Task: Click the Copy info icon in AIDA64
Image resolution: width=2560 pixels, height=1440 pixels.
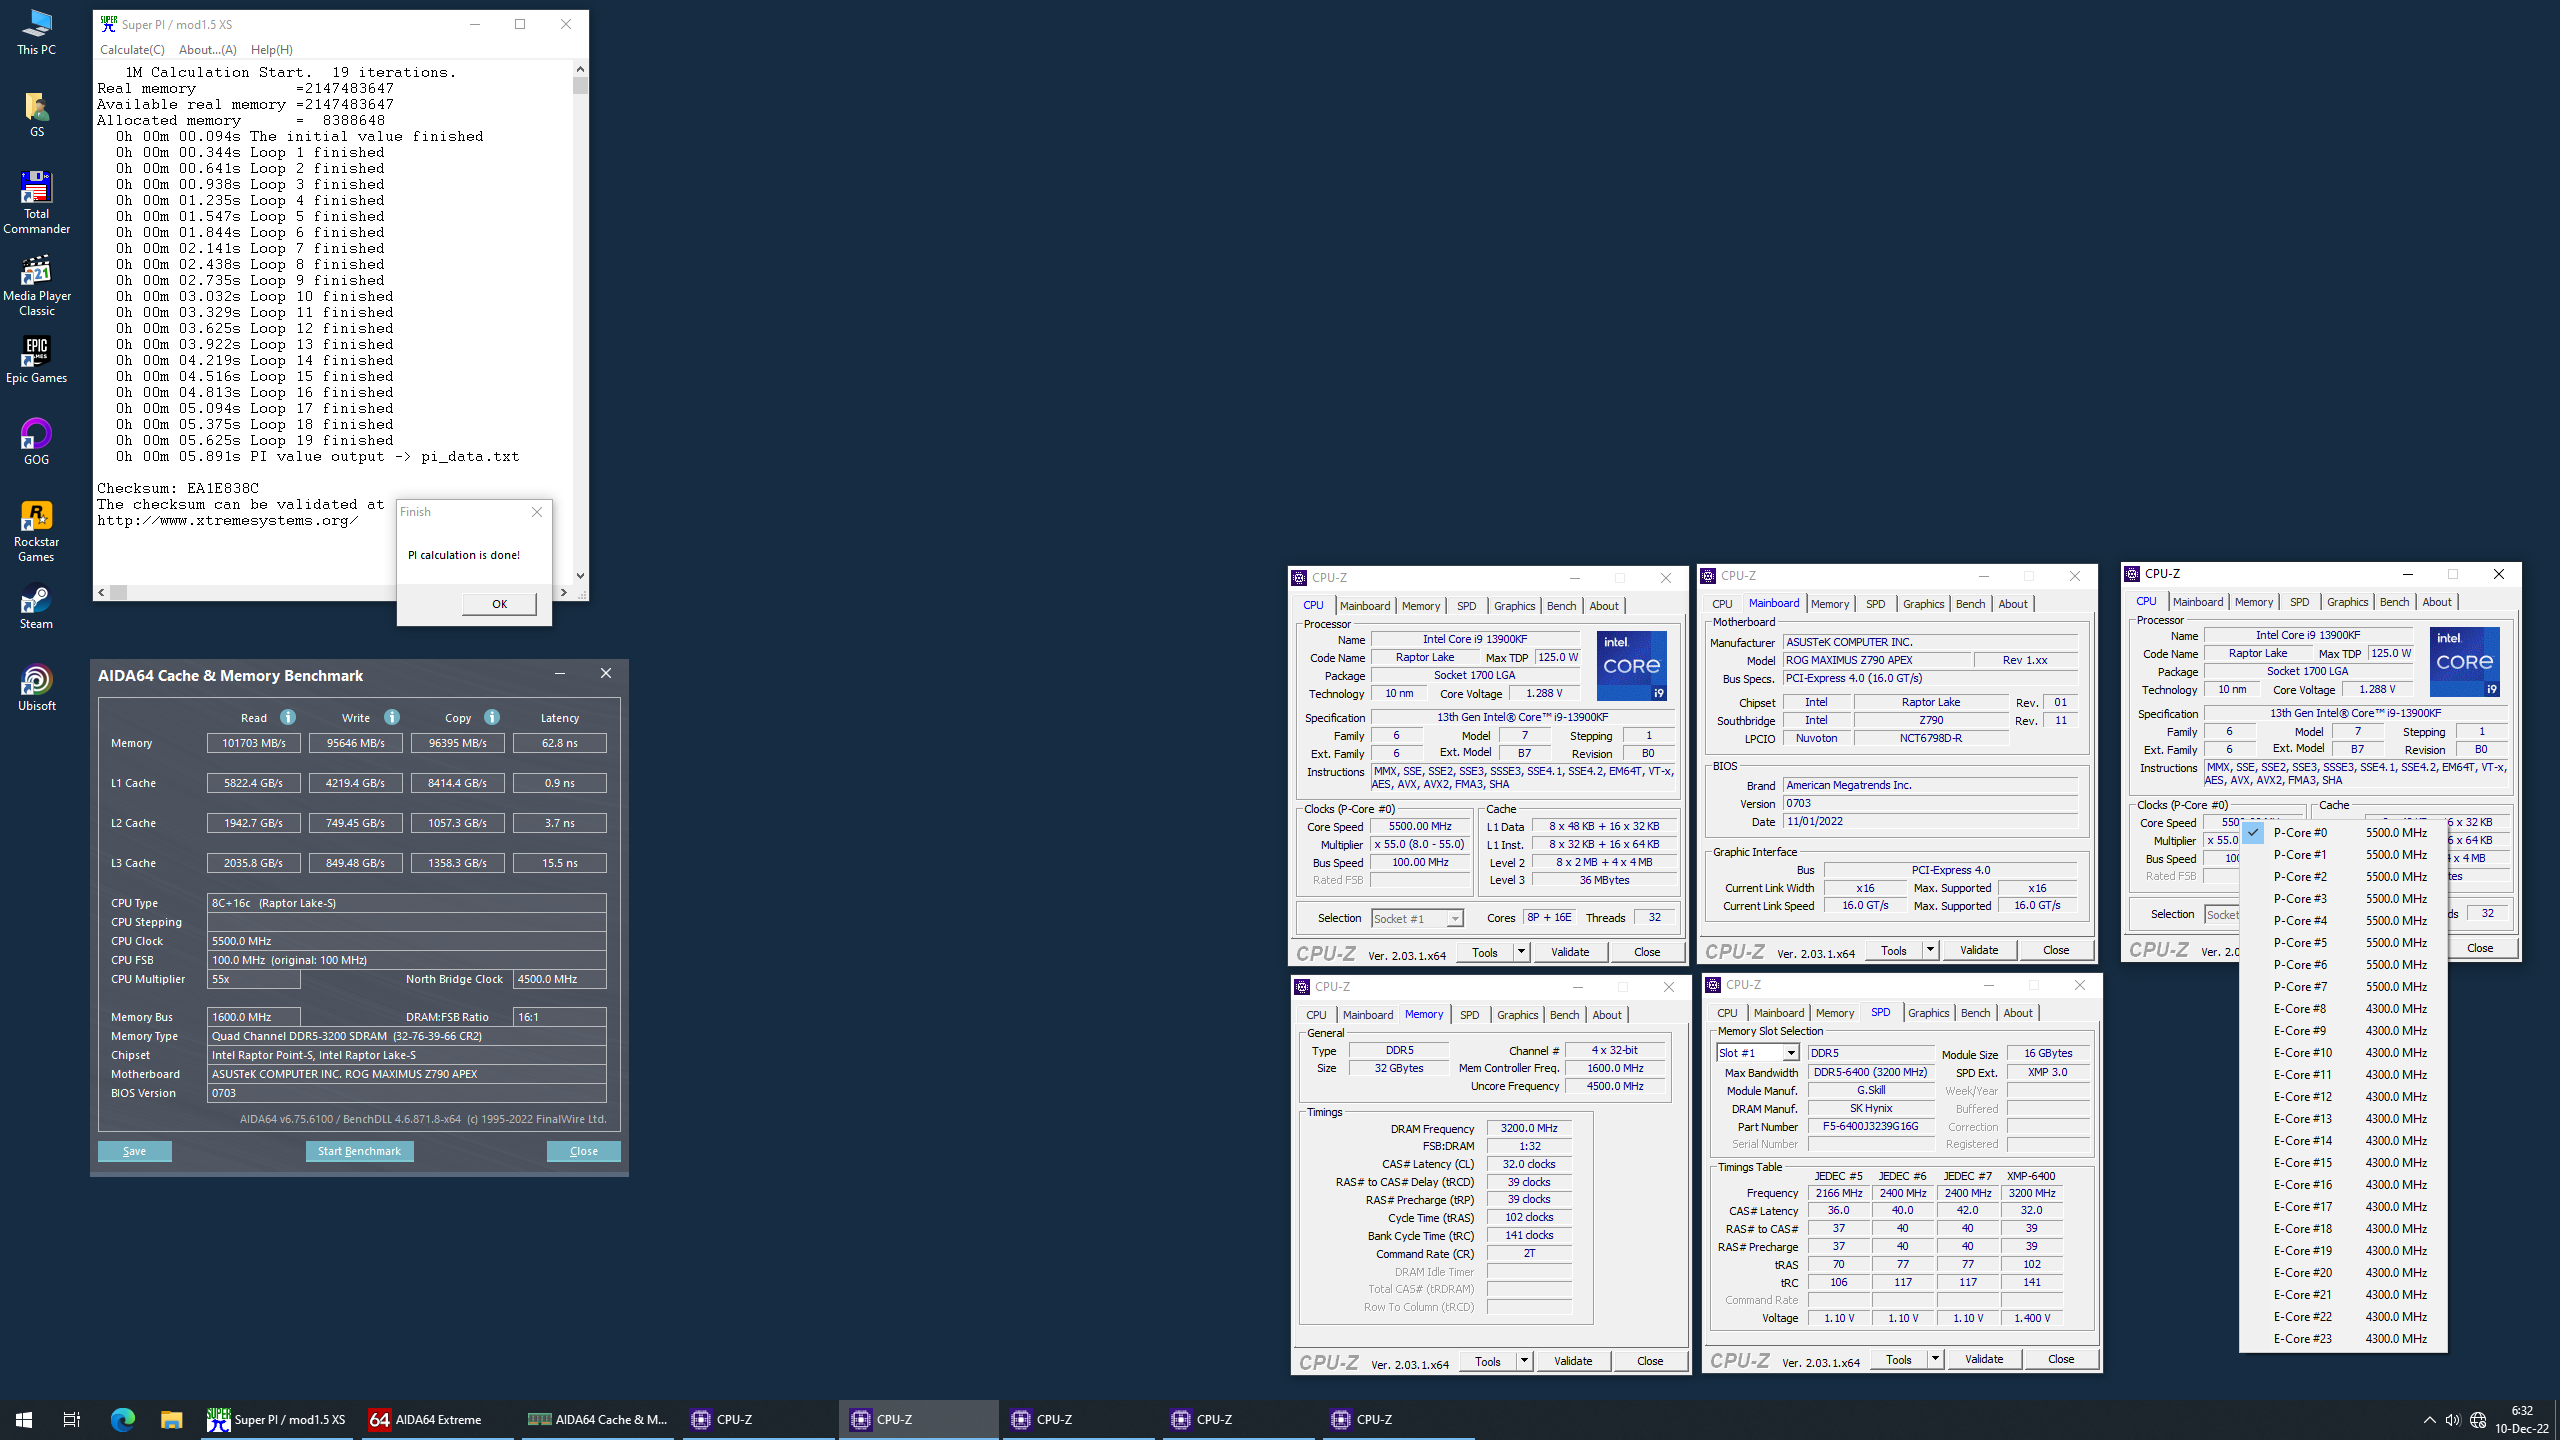Action: point(491,717)
